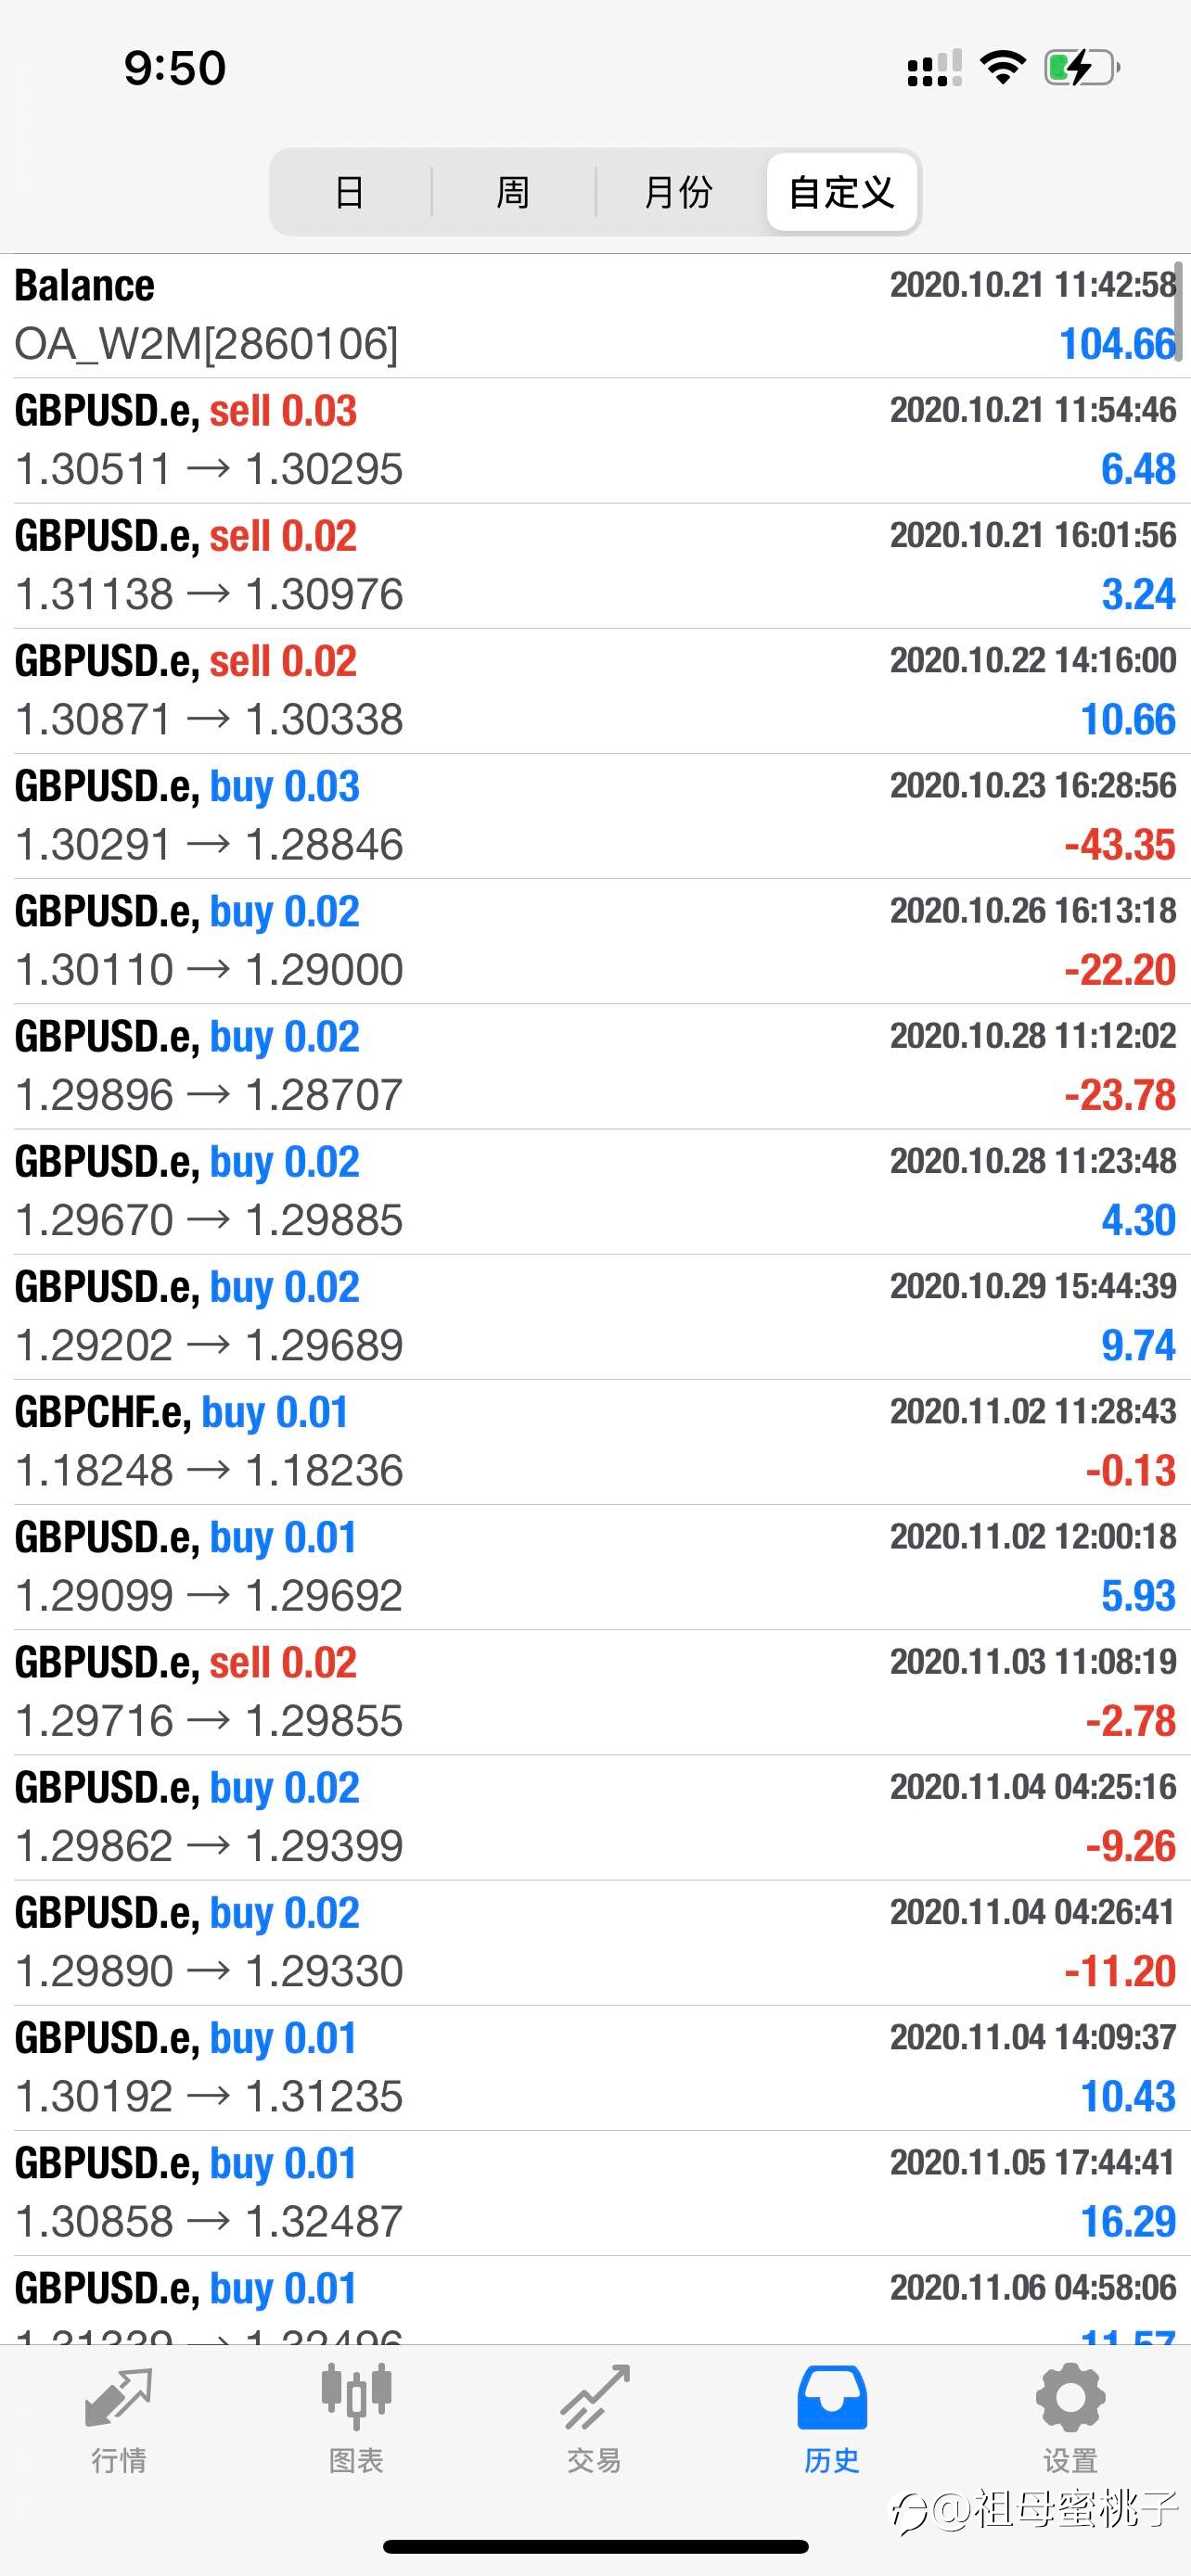
Task: Select the 周 week period segment
Action: (x=513, y=192)
